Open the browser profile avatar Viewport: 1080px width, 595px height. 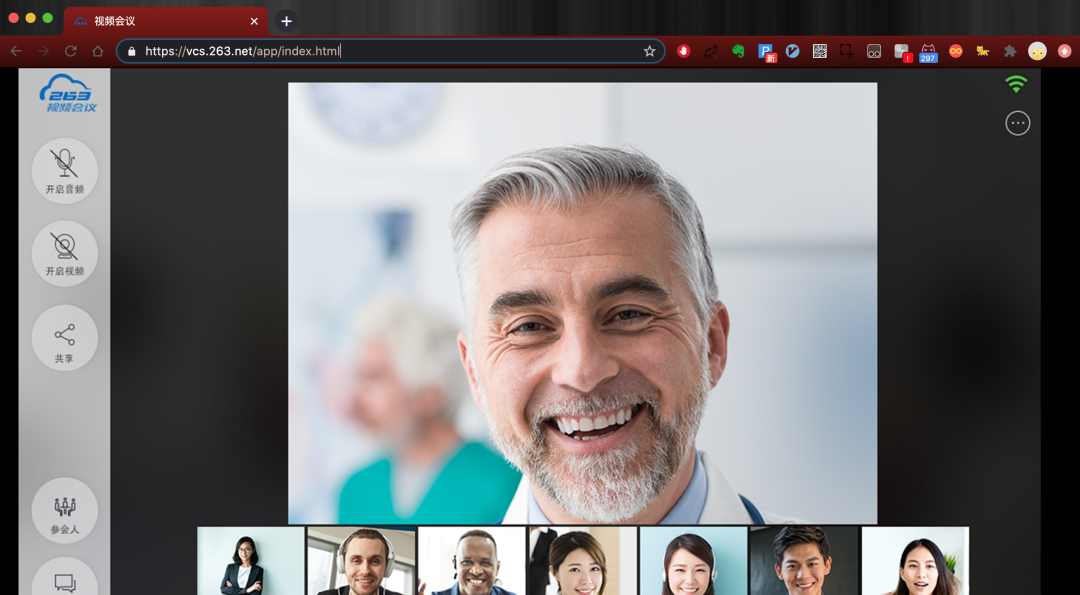pyautogui.click(x=1037, y=51)
